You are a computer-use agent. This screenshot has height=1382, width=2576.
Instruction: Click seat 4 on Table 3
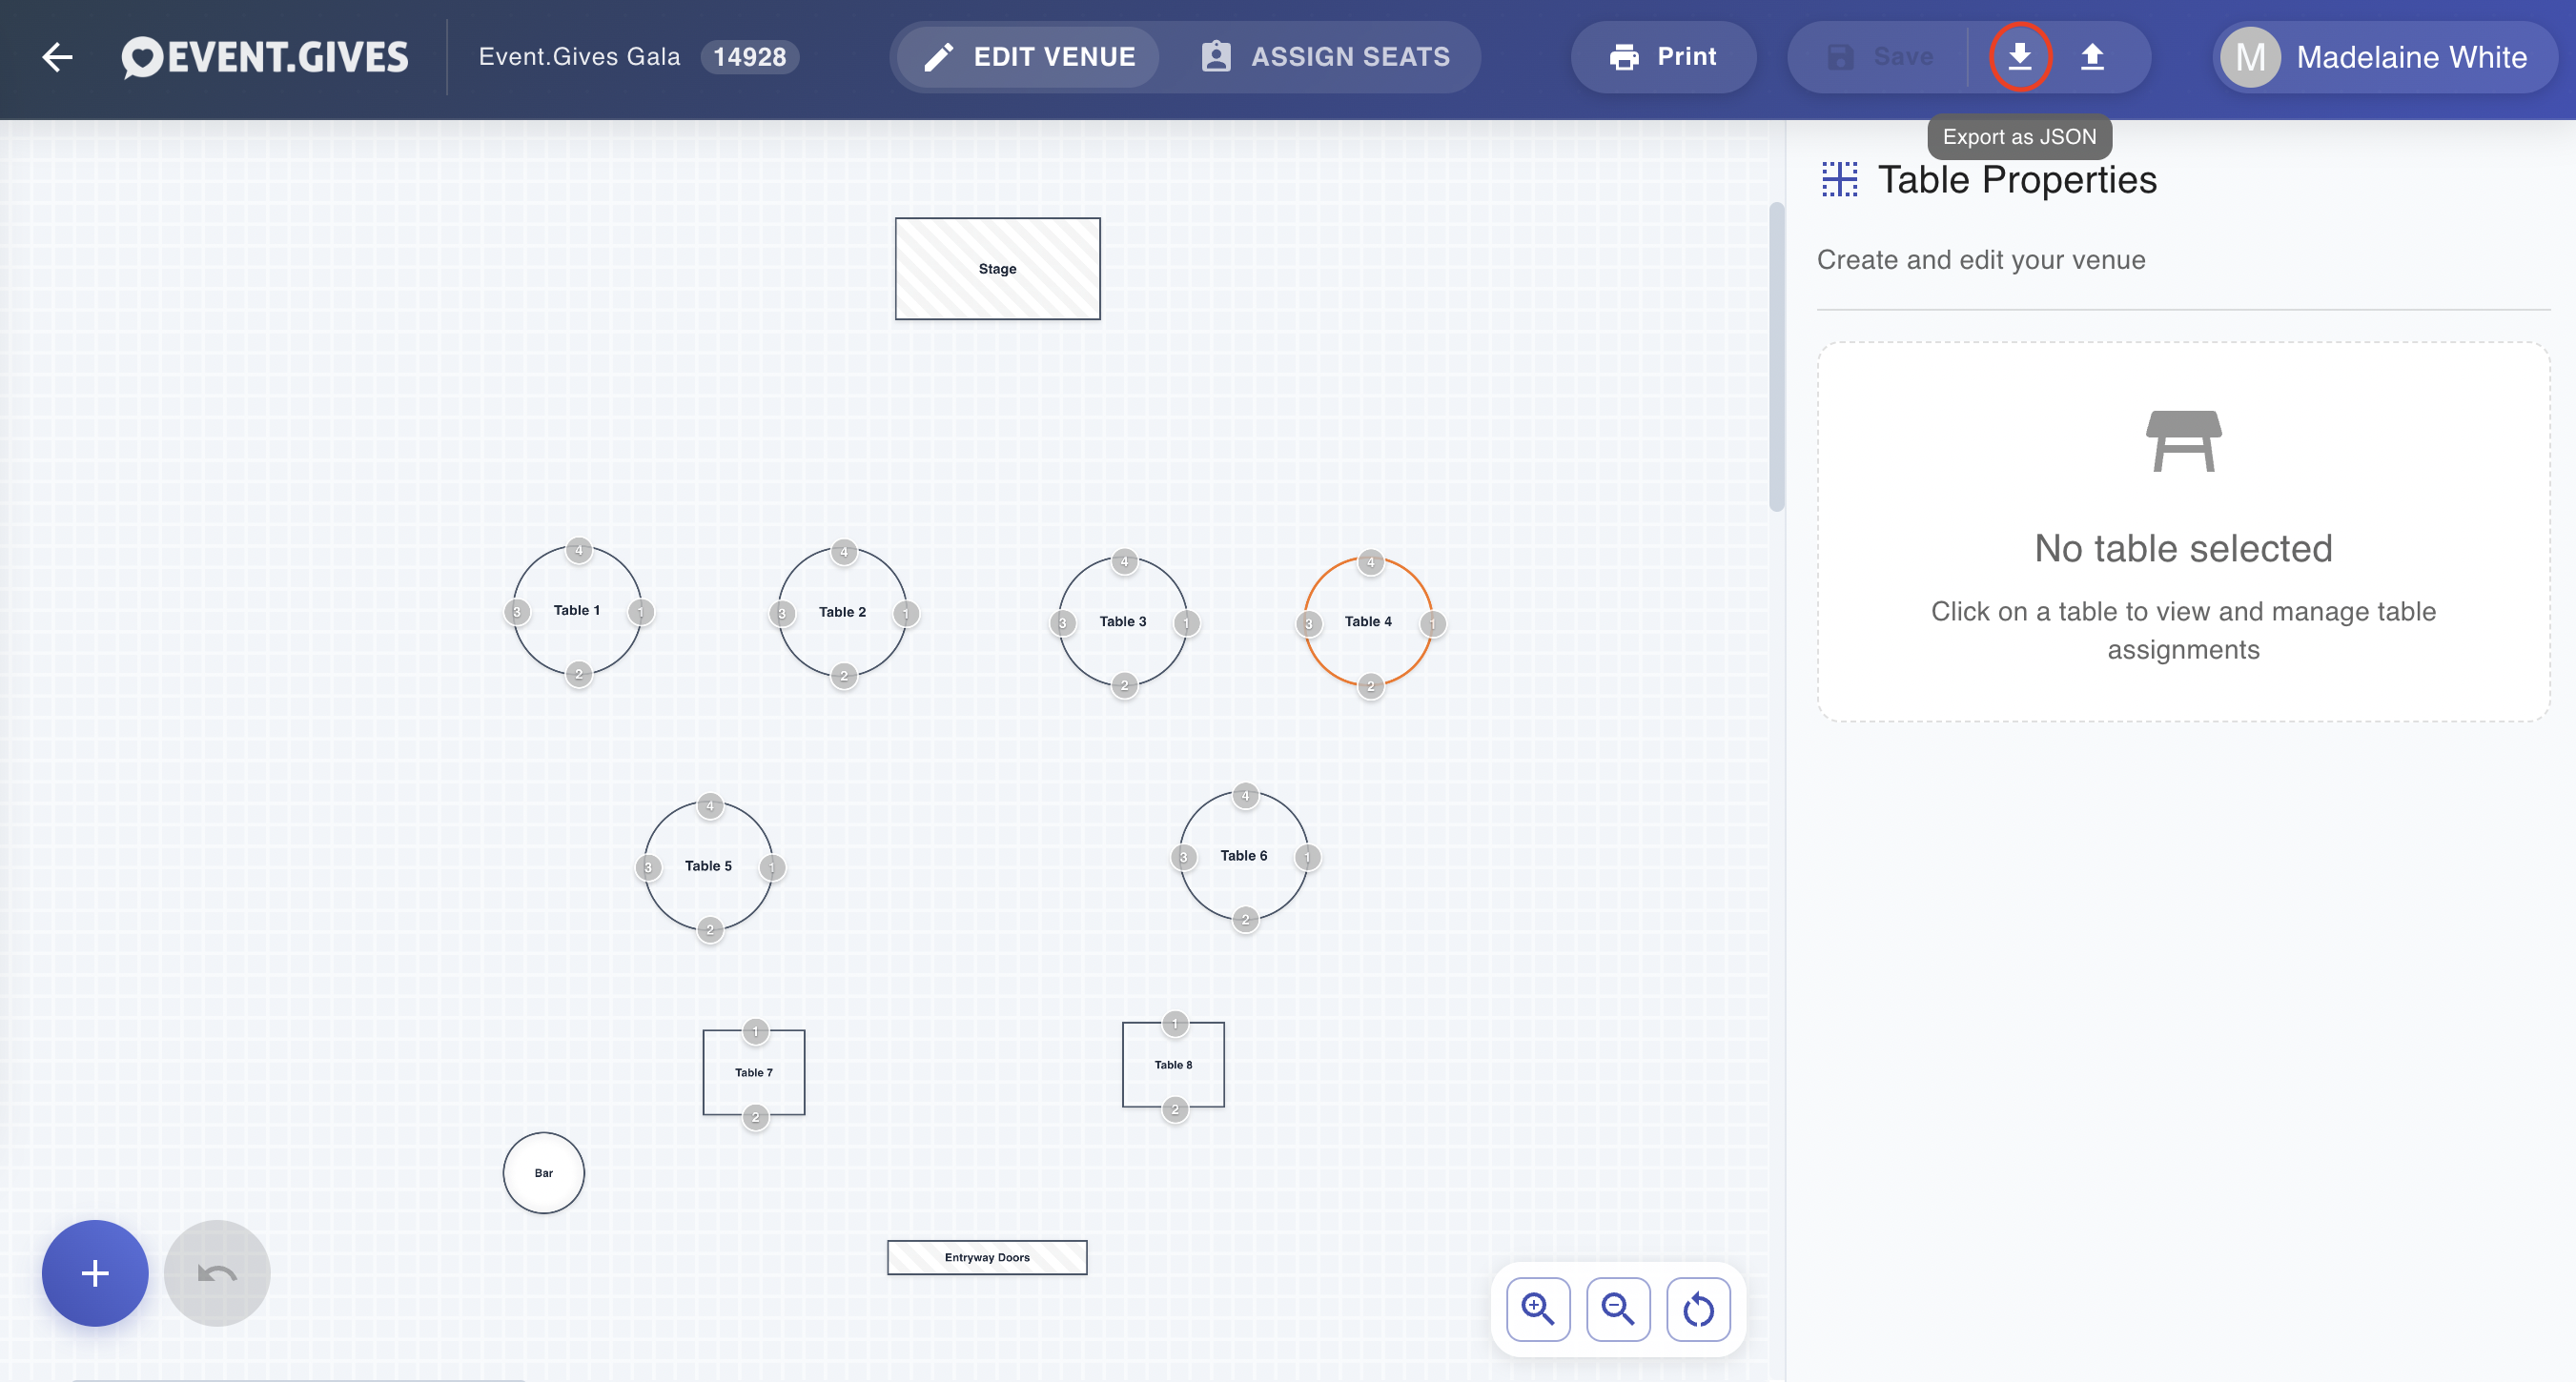pyautogui.click(x=1125, y=562)
